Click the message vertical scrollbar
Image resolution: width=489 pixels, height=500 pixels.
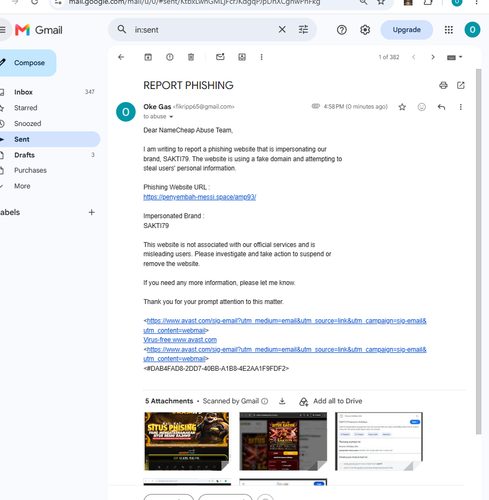pos(479,252)
